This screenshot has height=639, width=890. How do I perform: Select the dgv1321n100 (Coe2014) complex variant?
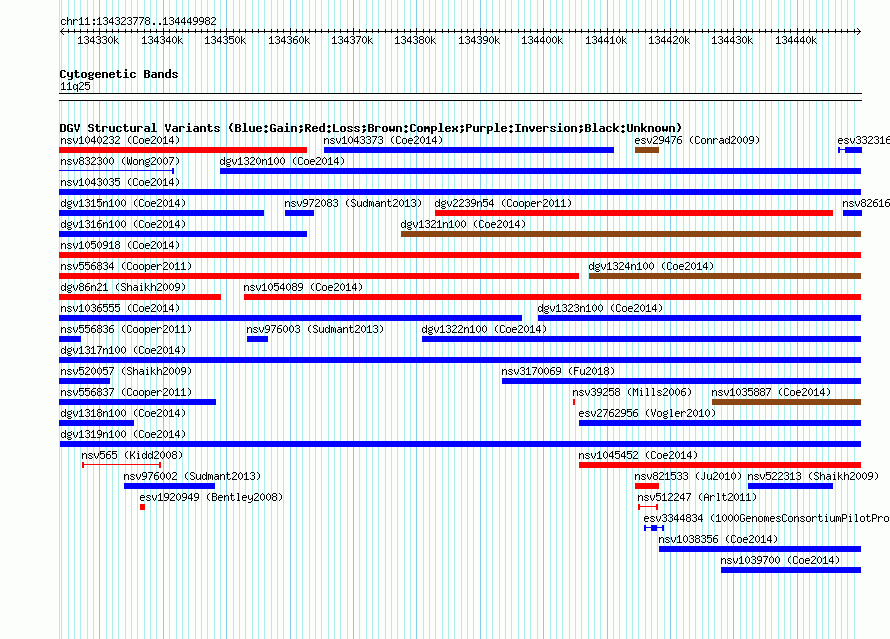(x=631, y=234)
